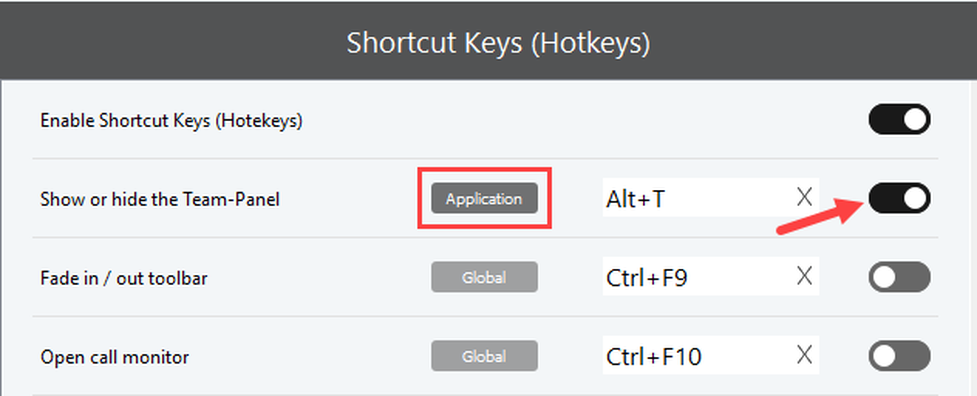The image size is (977, 396).
Task: Click the Application scope button for Team-Panel
Action: pyautogui.click(x=484, y=199)
